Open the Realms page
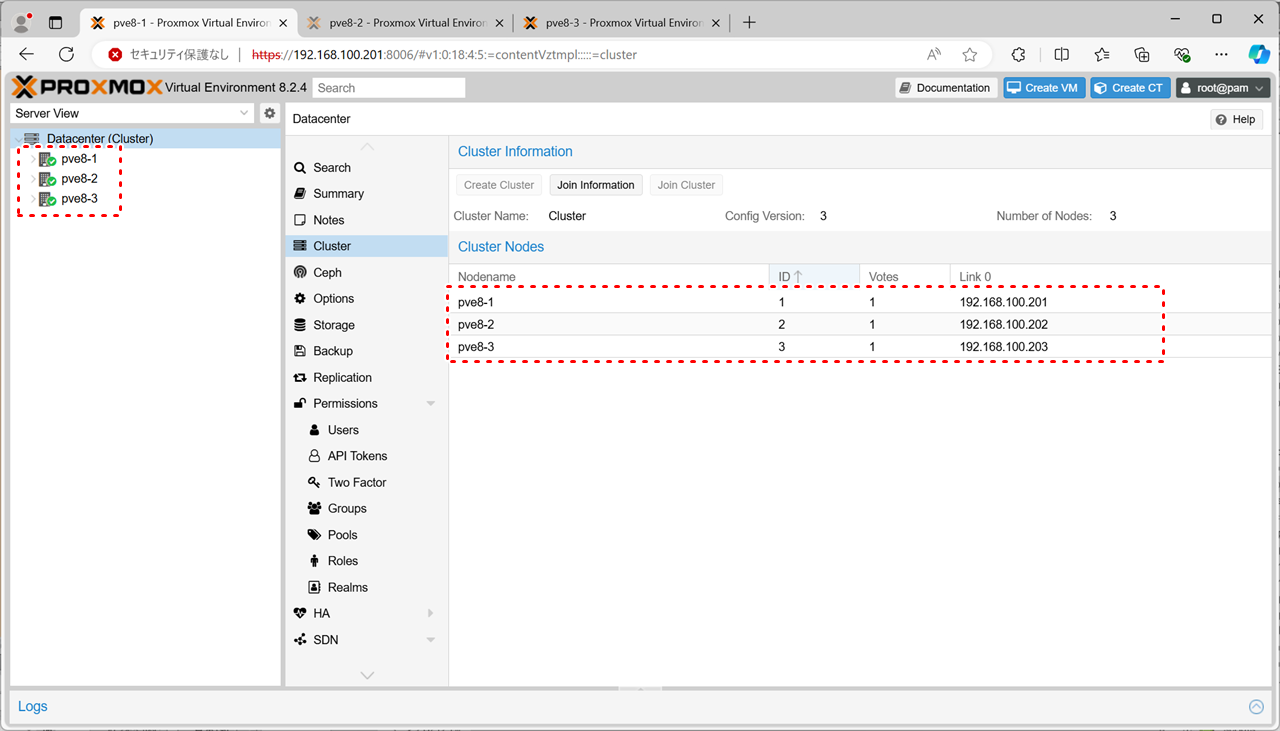Screen dimensions: 1280x731 tap(347, 587)
